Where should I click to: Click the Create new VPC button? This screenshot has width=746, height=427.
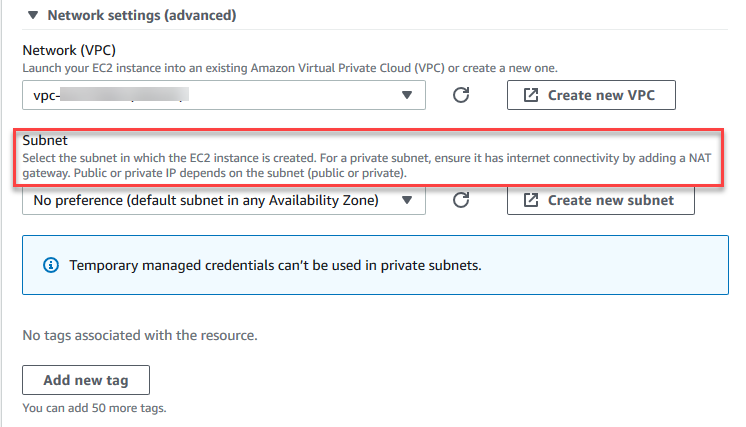591,95
